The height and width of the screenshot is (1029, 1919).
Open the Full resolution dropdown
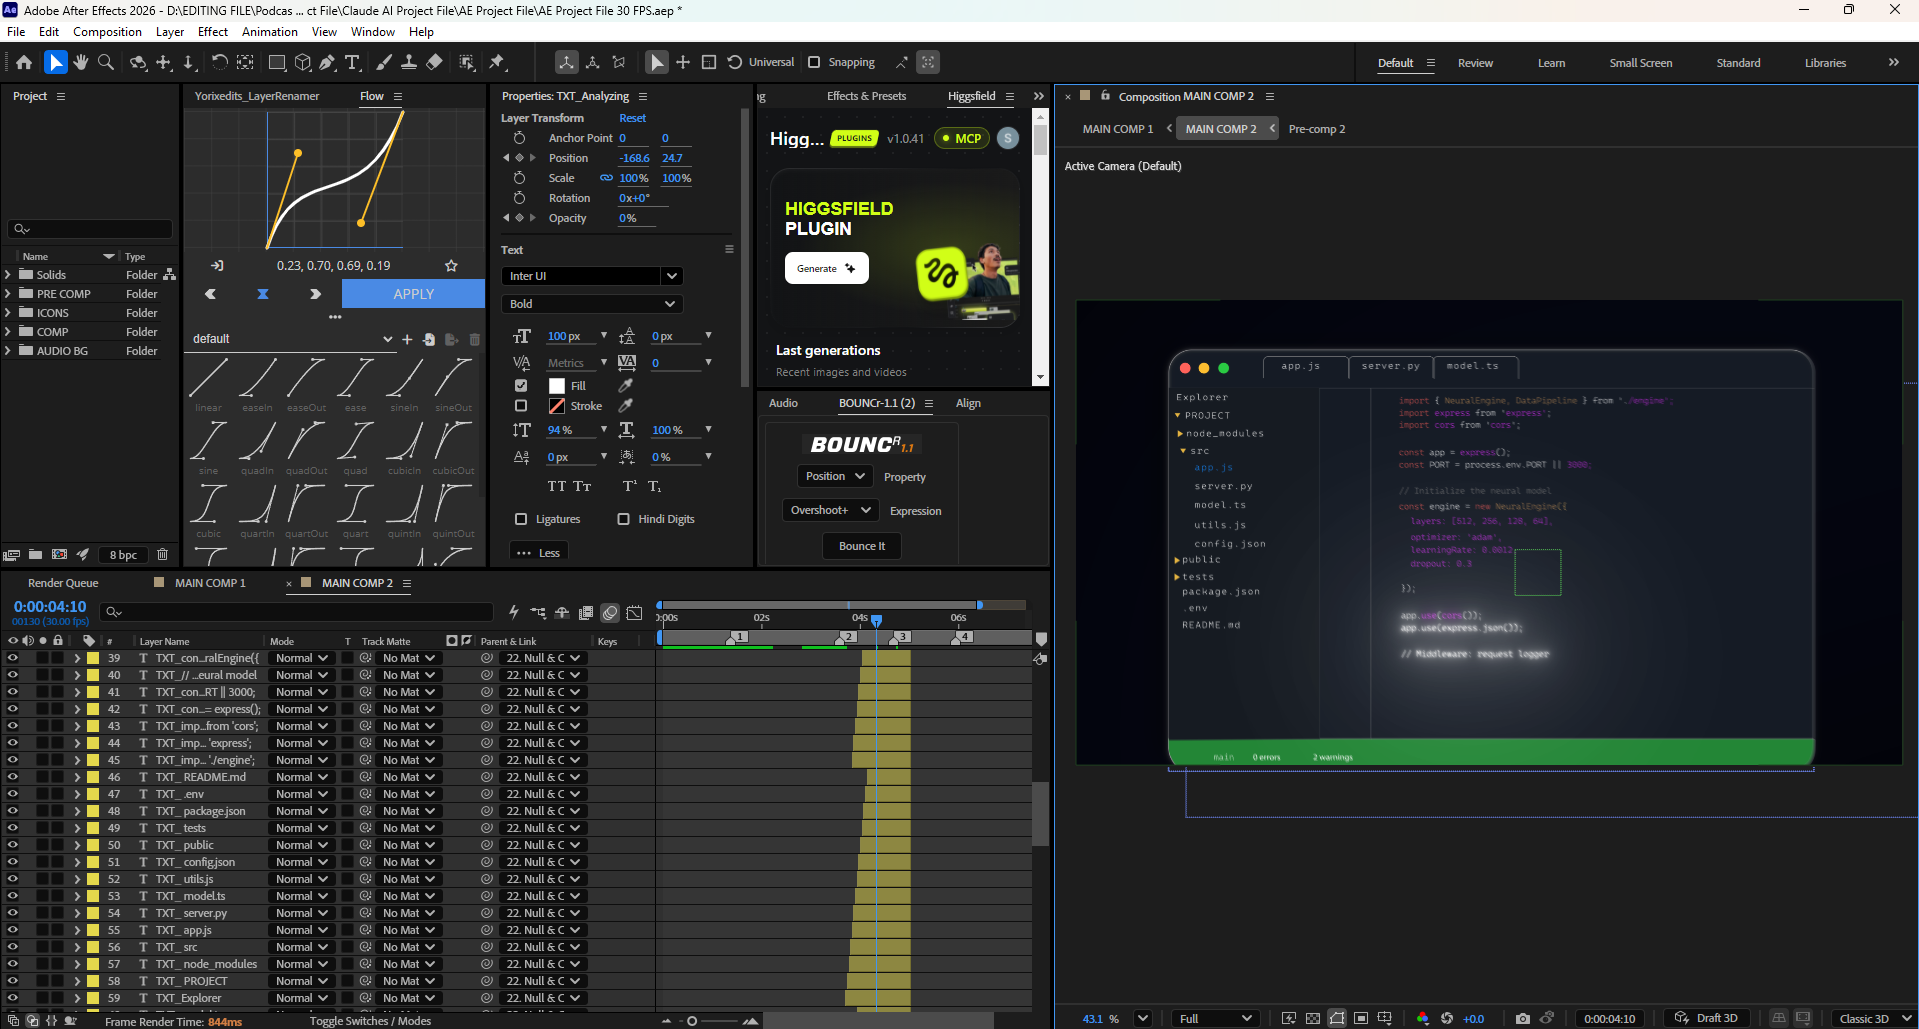pyautogui.click(x=1216, y=1018)
